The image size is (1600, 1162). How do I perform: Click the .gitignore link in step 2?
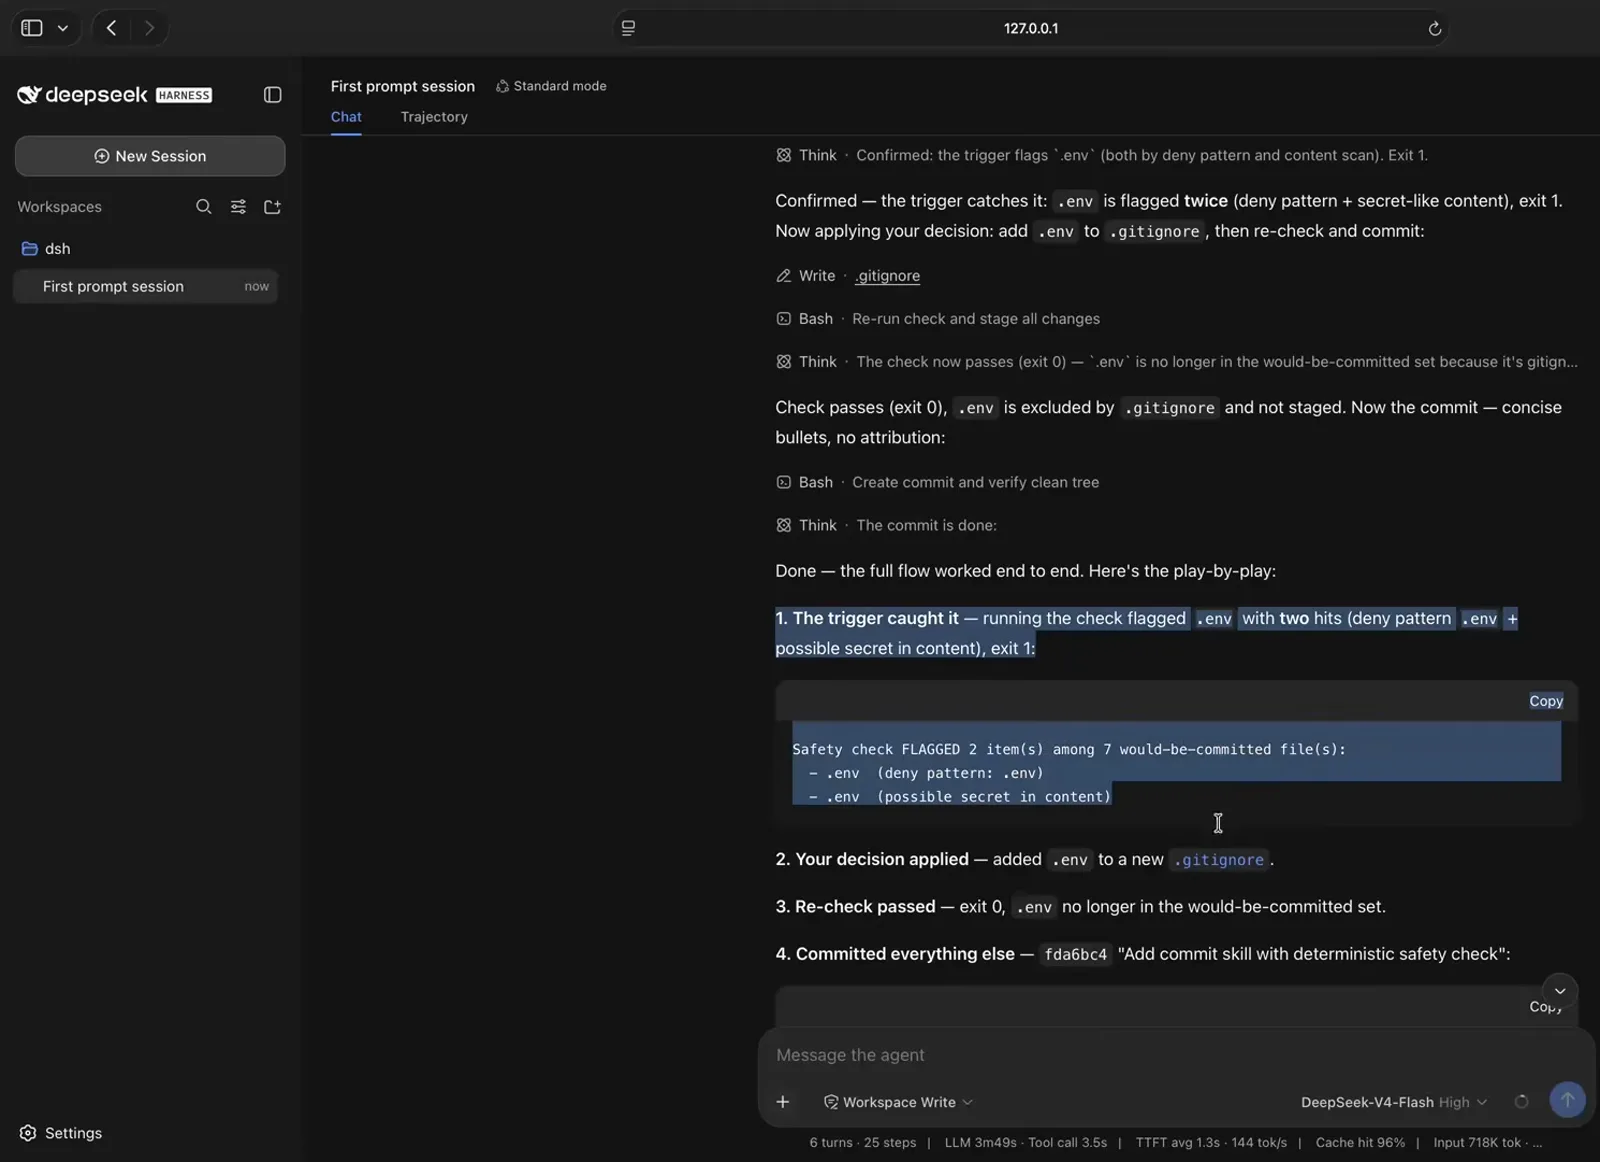(x=1219, y=860)
